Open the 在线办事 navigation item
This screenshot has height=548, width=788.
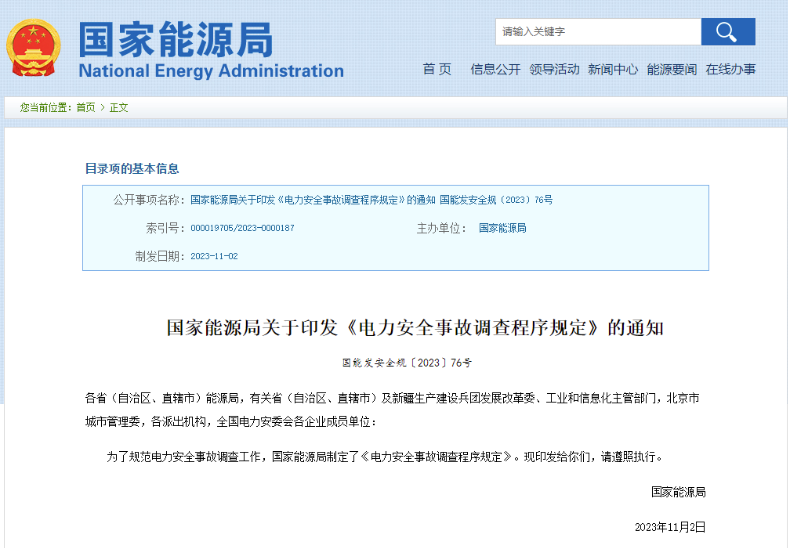click(730, 69)
